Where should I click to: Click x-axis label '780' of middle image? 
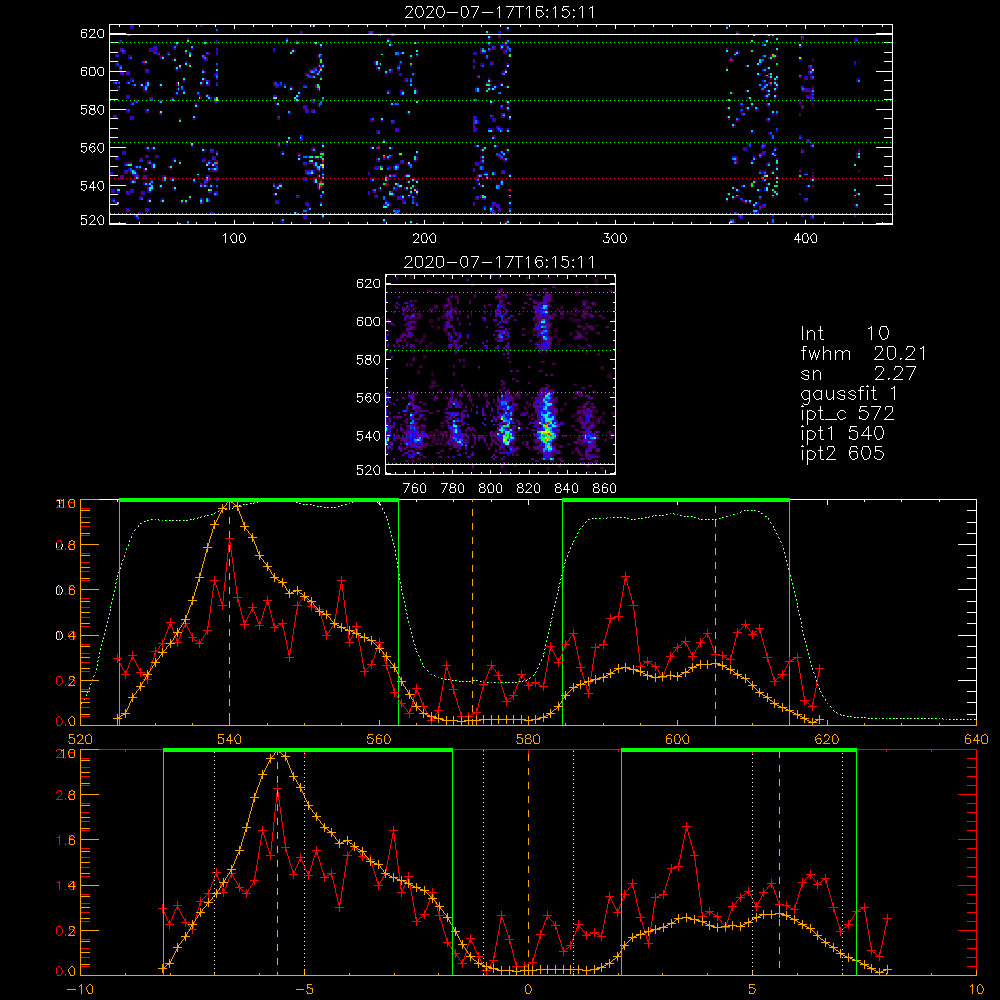pos(453,489)
